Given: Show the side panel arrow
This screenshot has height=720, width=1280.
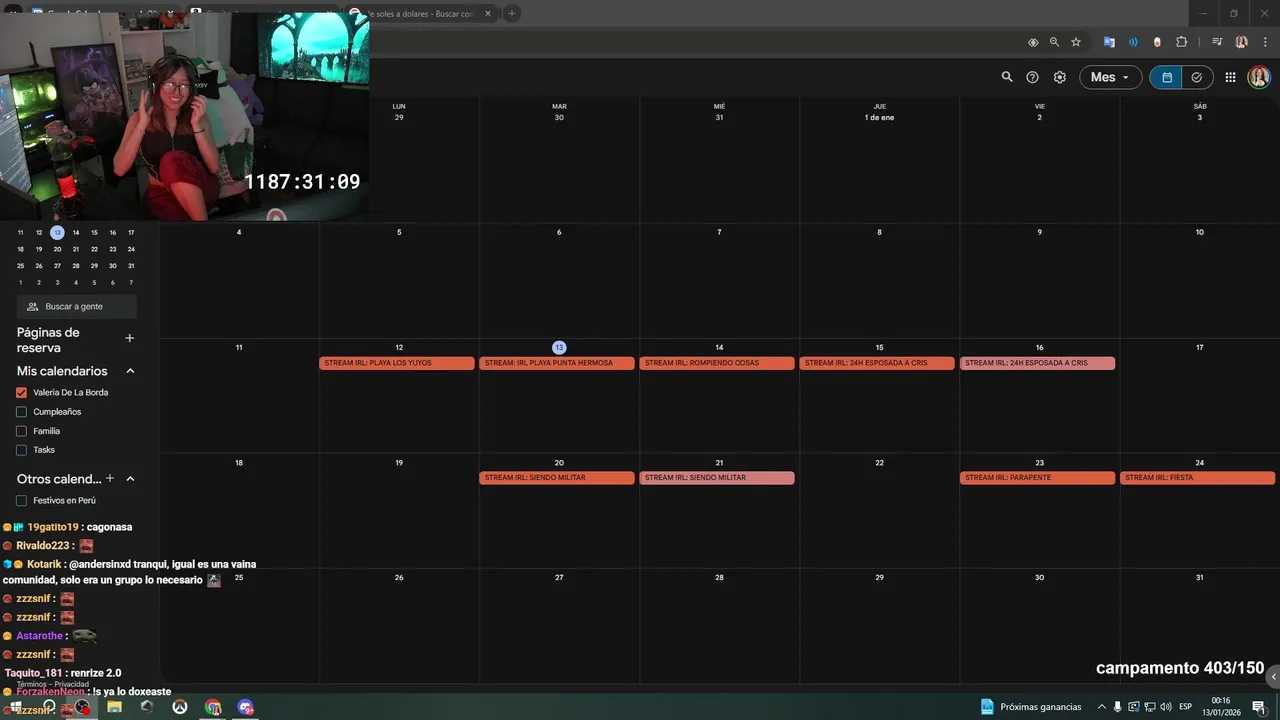Looking at the screenshot, I should (1272, 677).
